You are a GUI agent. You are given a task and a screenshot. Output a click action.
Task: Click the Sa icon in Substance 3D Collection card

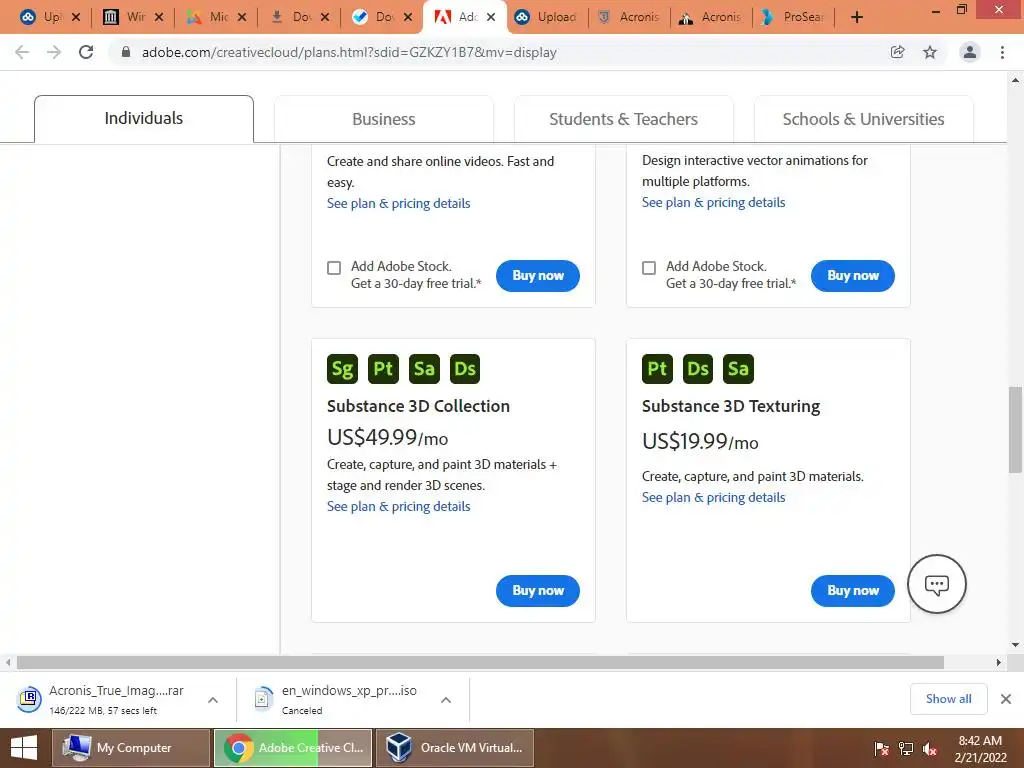424,368
